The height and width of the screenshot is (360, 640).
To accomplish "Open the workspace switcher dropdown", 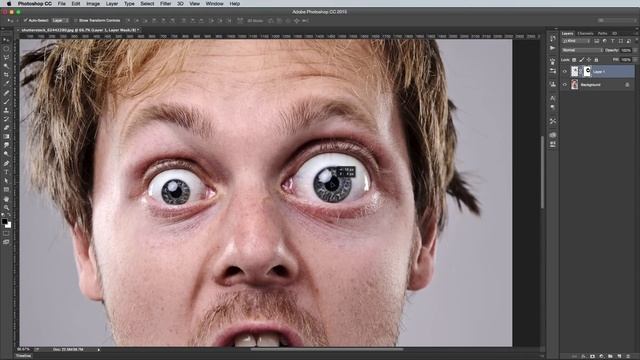I will pyautogui.click(x=616, y=20).
